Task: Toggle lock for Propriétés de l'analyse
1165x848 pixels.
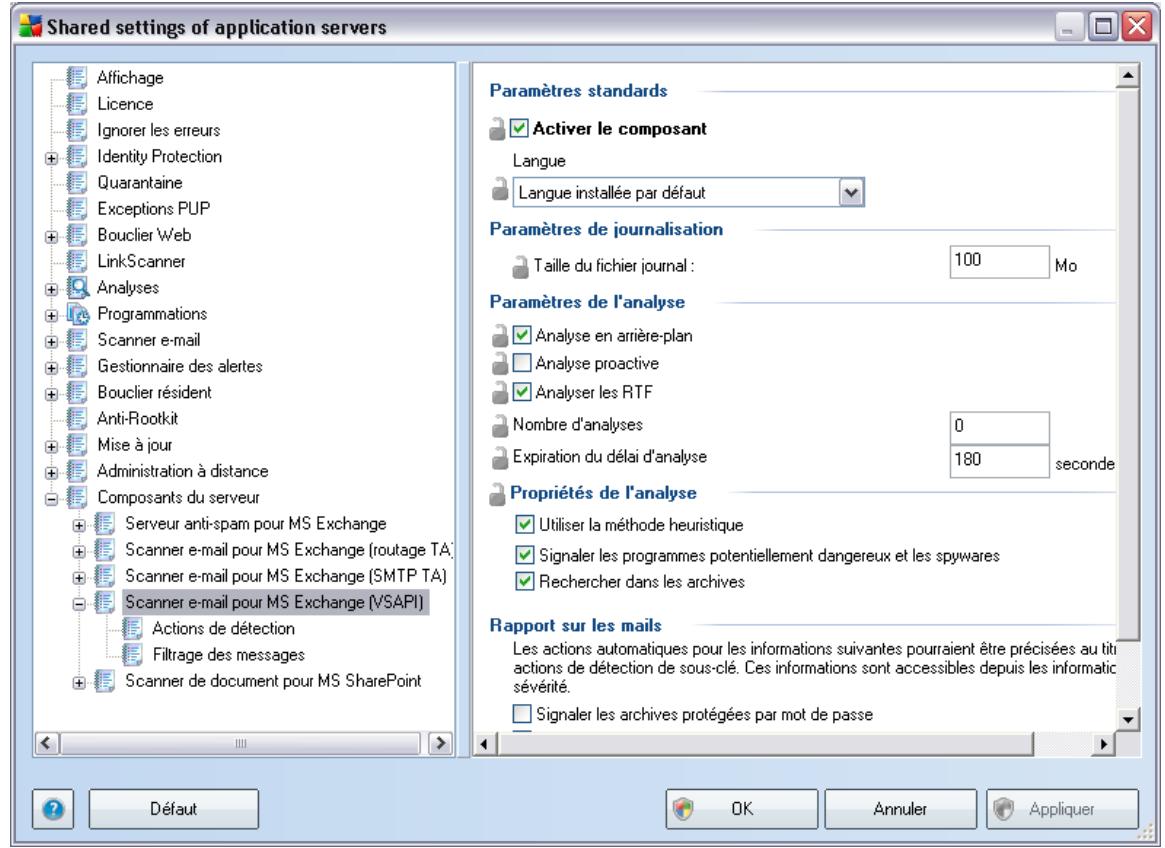Action: [497, 494]
